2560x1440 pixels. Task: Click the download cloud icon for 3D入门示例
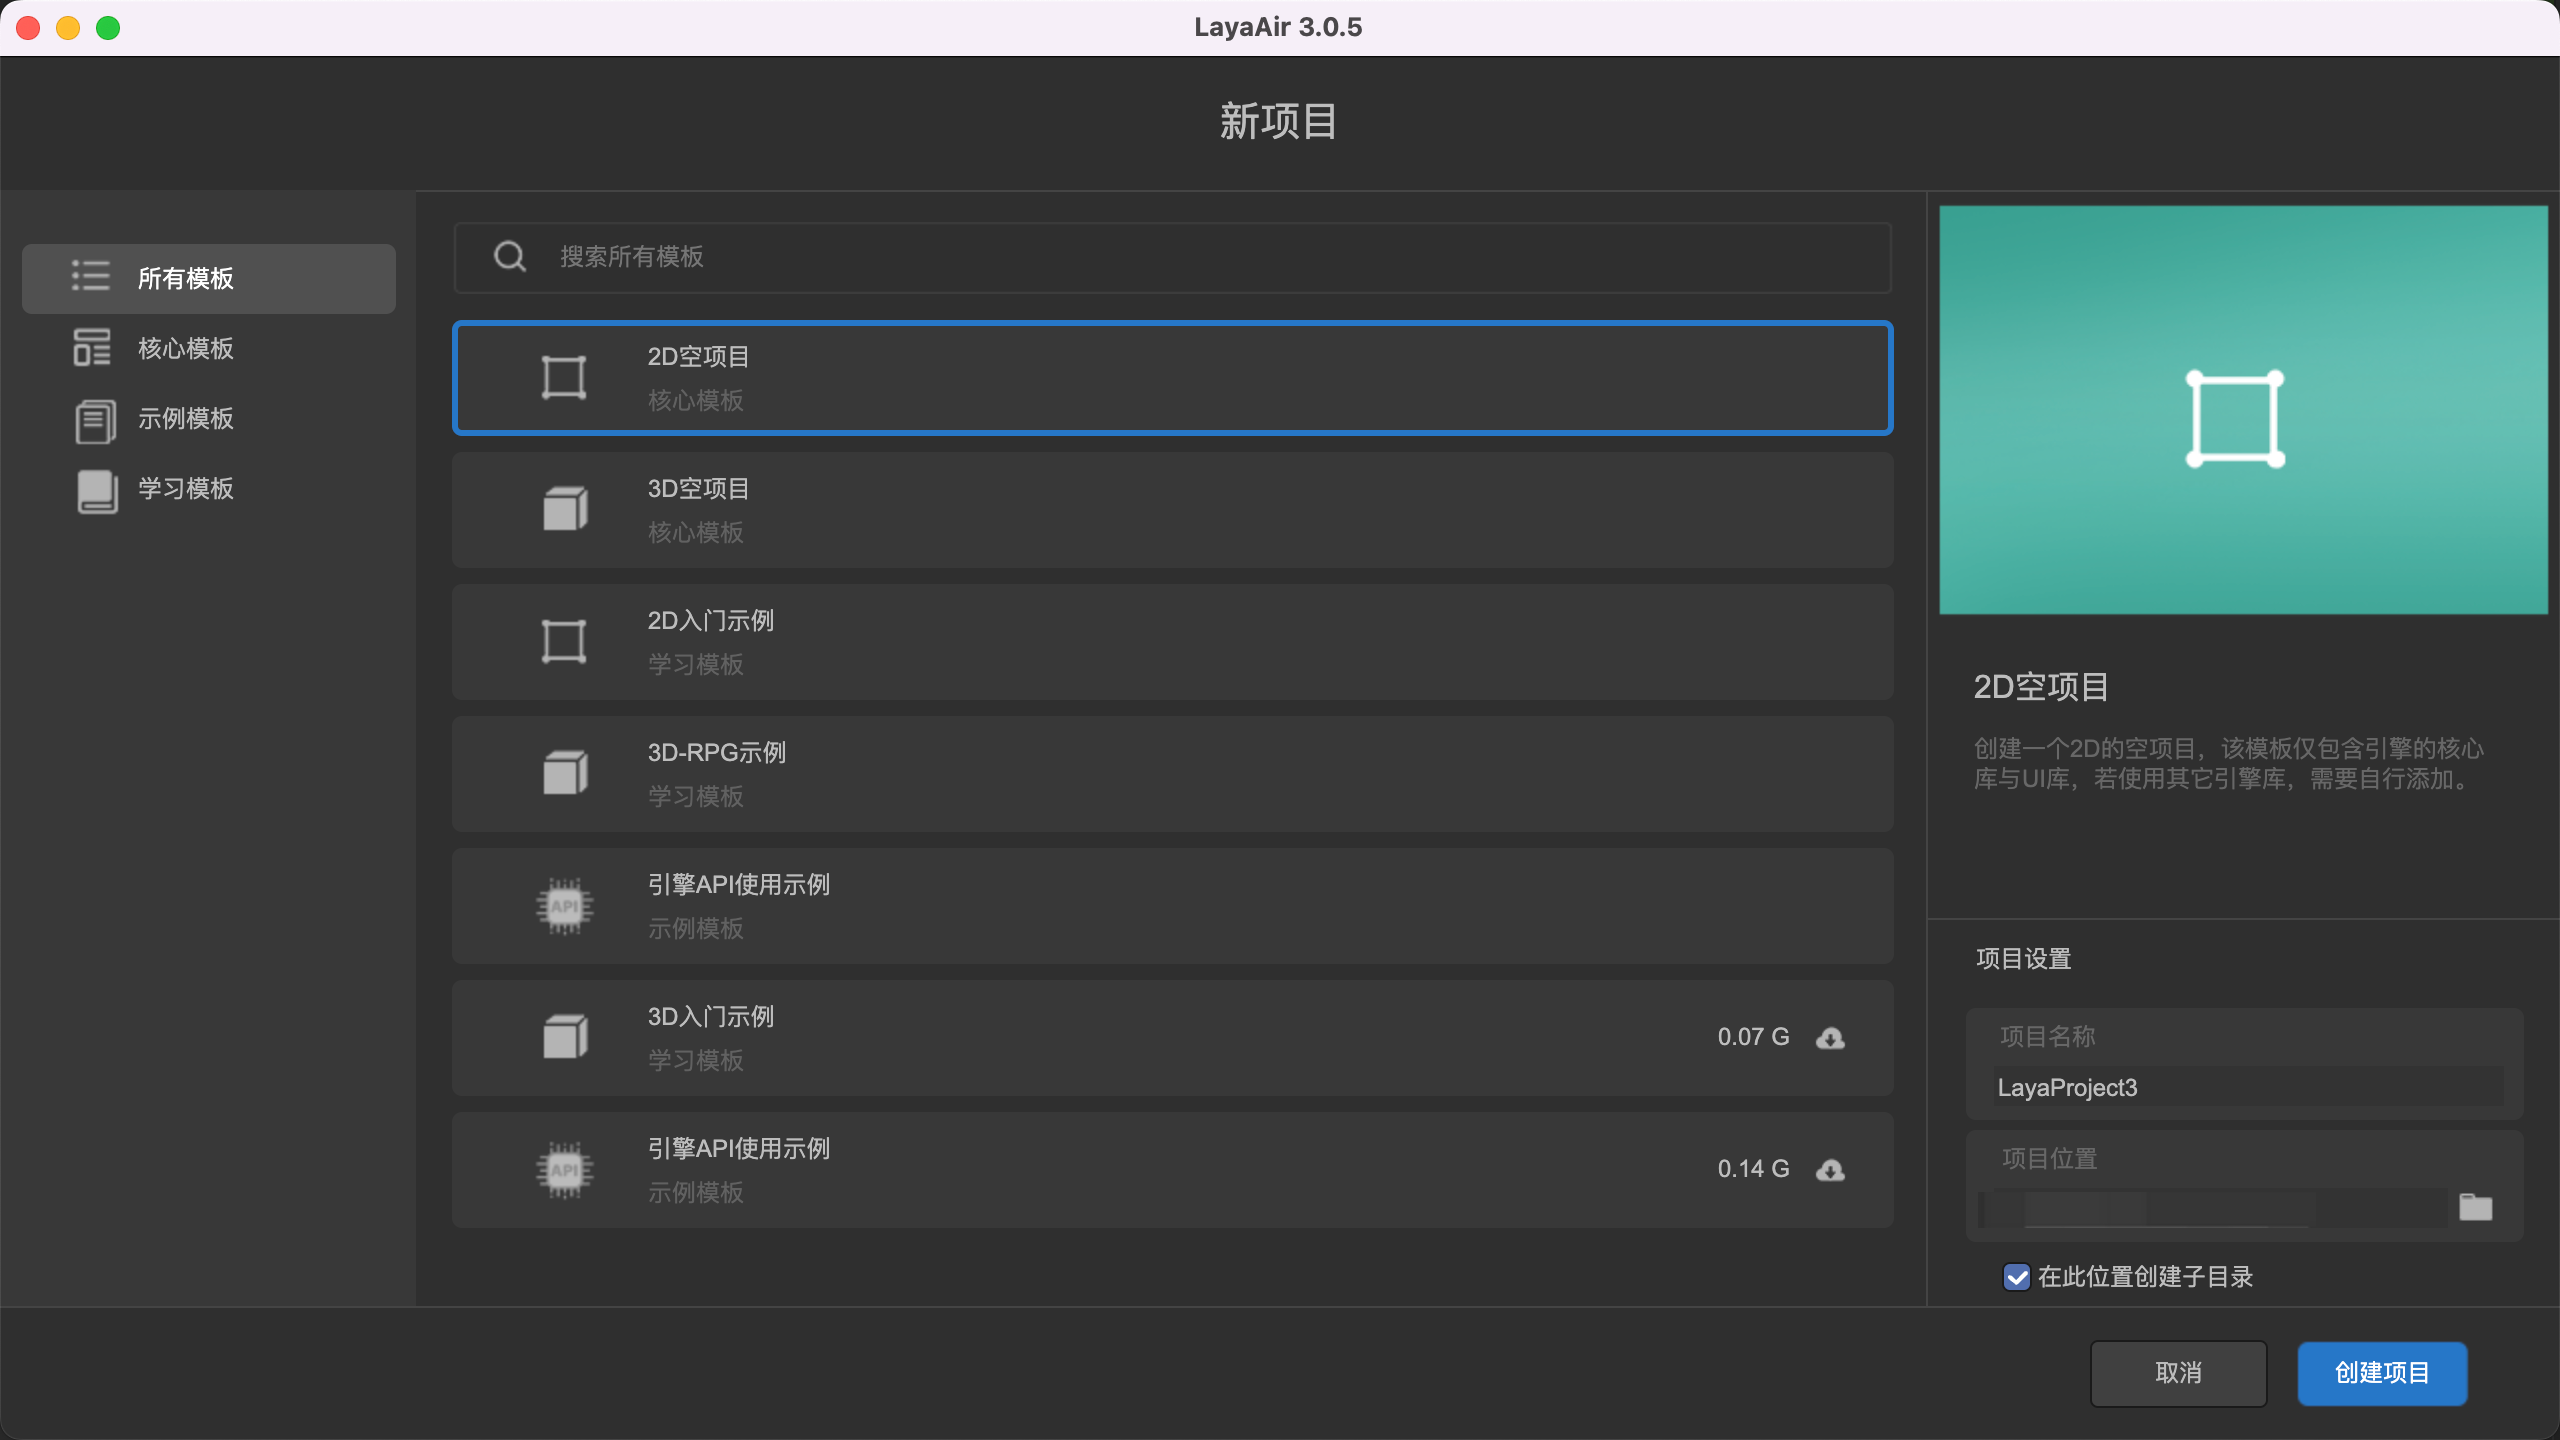[1830, 1038]
